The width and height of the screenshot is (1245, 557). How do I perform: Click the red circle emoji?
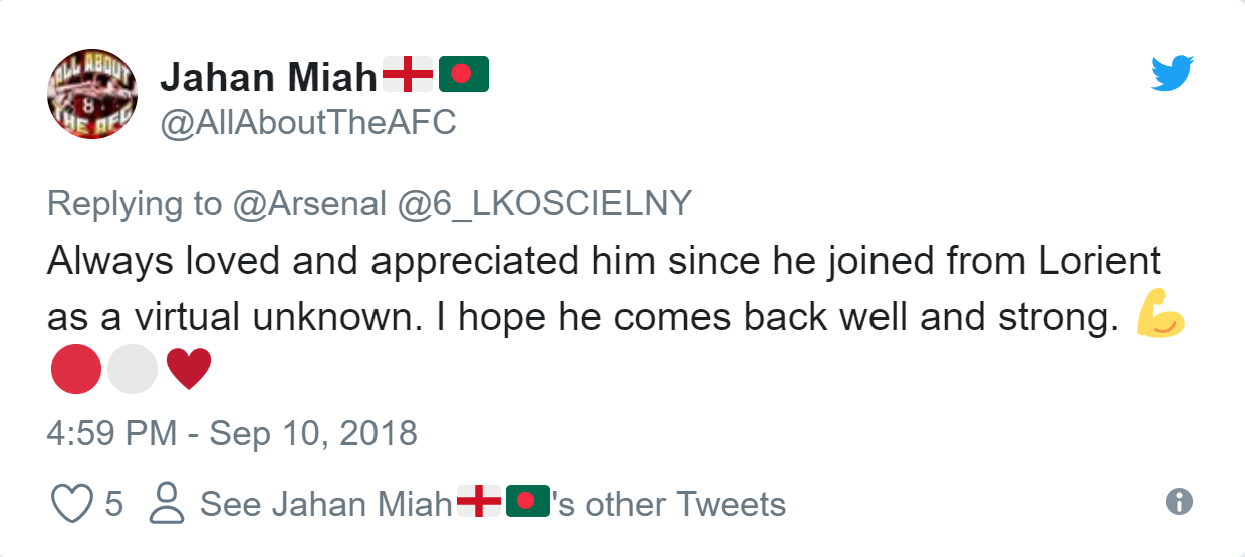coord(75,371)
